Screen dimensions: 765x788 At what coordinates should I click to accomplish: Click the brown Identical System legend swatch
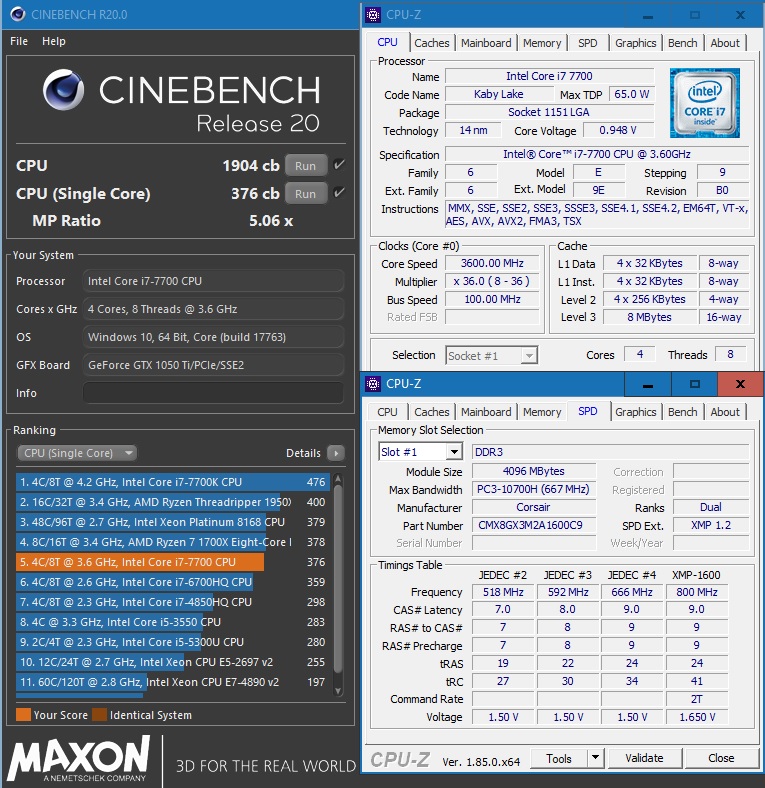click(x=100, y=715)
